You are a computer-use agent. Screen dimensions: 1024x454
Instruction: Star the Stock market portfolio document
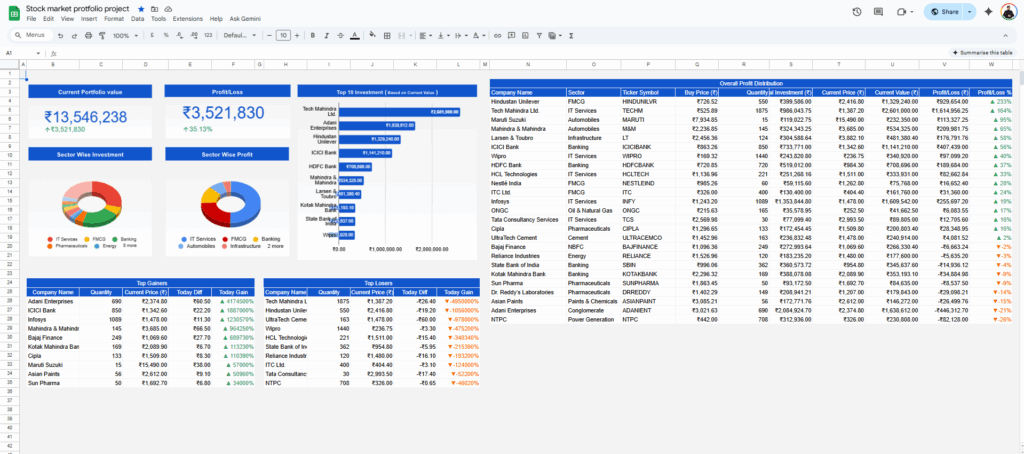pos(141,7)
